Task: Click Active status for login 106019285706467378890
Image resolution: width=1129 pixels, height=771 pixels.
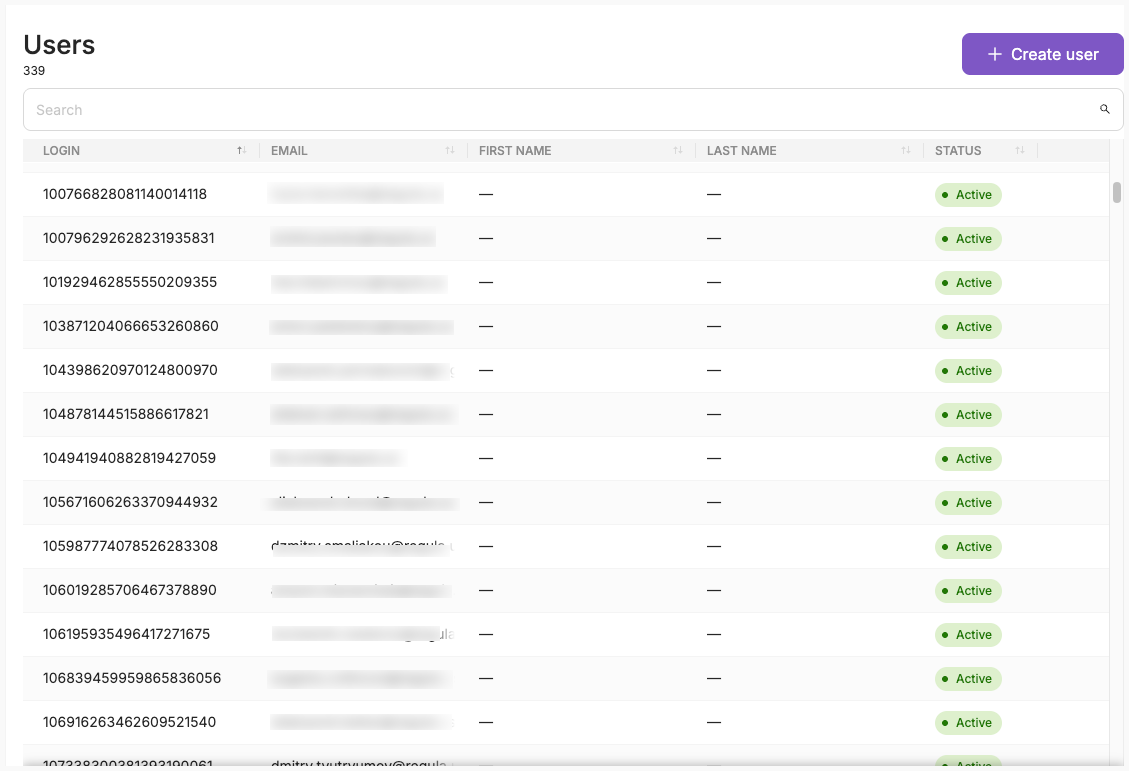Action: [968, 590]
